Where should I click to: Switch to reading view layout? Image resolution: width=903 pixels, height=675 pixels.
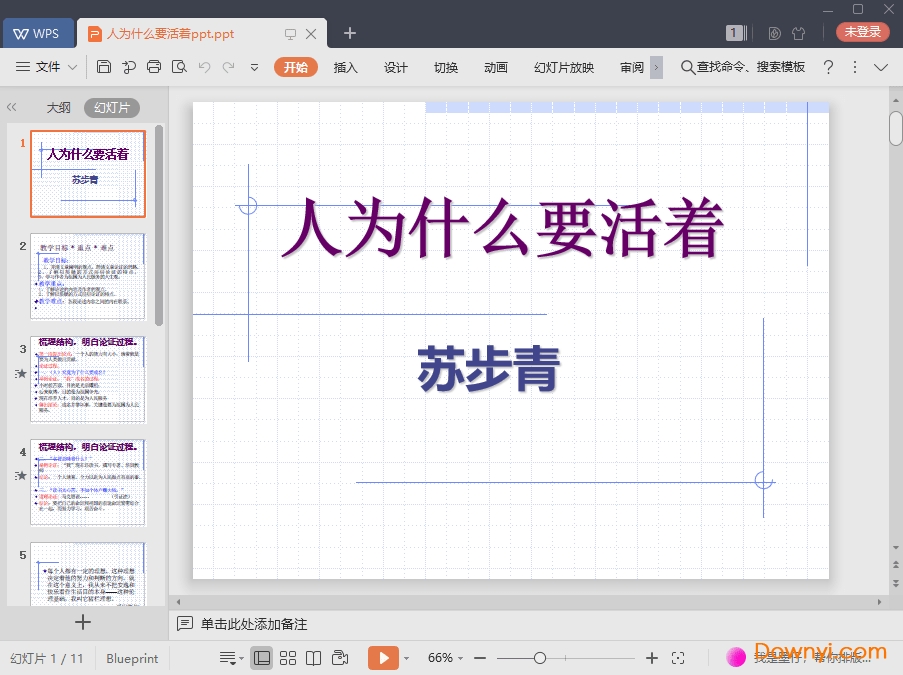tap(312, 658)
